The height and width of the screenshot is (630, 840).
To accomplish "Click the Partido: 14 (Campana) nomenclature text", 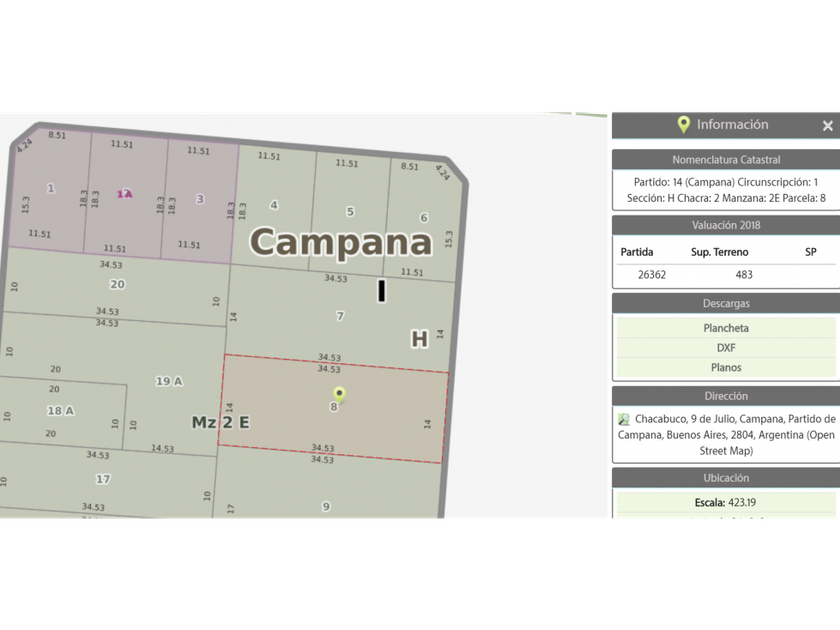I will point(726,190).
